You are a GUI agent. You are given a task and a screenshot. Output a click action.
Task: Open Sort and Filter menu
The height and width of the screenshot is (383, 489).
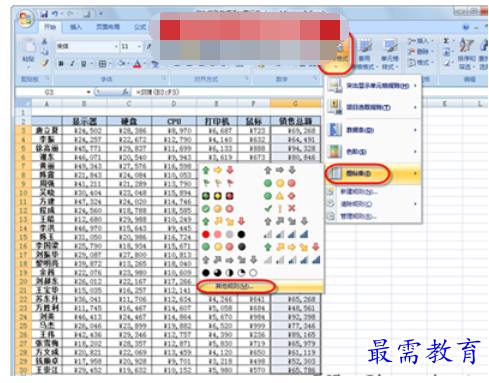click(x=466, y=53)
